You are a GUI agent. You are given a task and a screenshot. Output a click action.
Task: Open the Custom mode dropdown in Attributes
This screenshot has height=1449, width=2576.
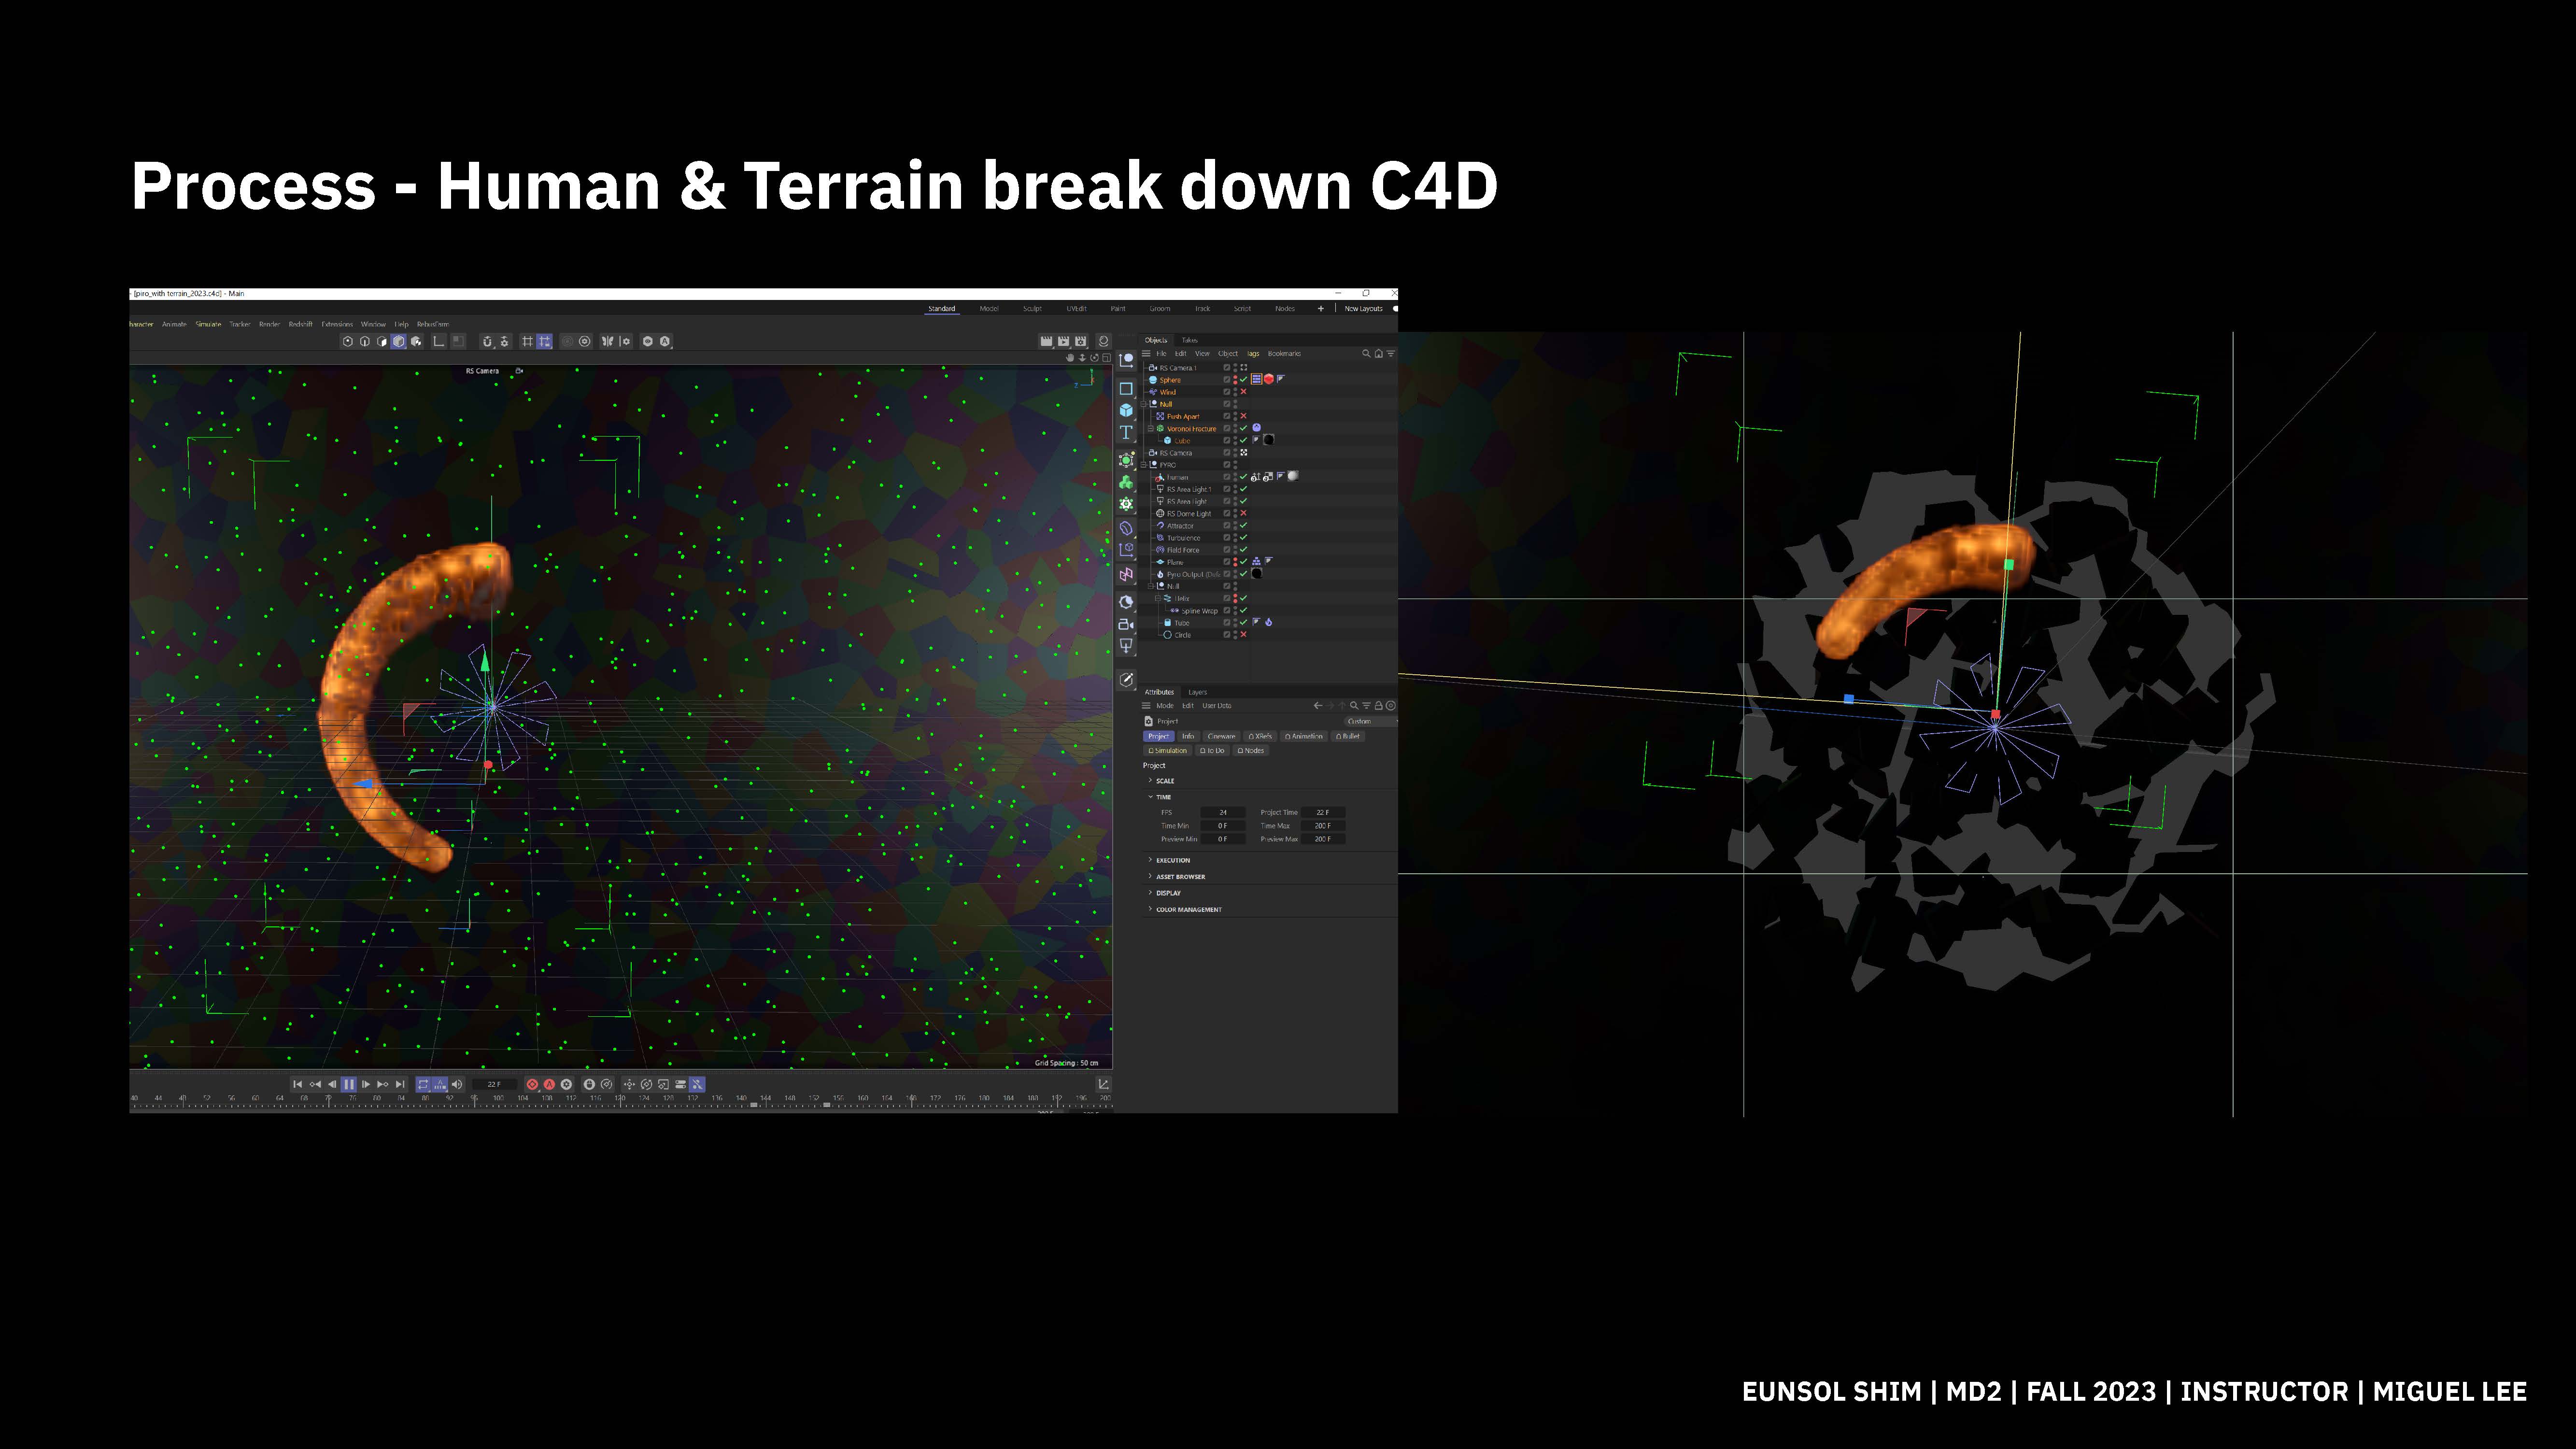(x=1368, y=721)
